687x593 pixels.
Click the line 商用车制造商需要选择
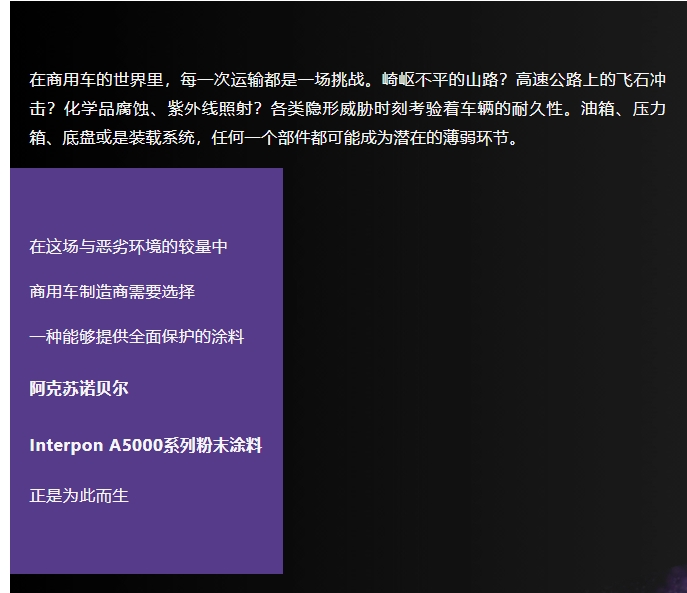(112, 292)
